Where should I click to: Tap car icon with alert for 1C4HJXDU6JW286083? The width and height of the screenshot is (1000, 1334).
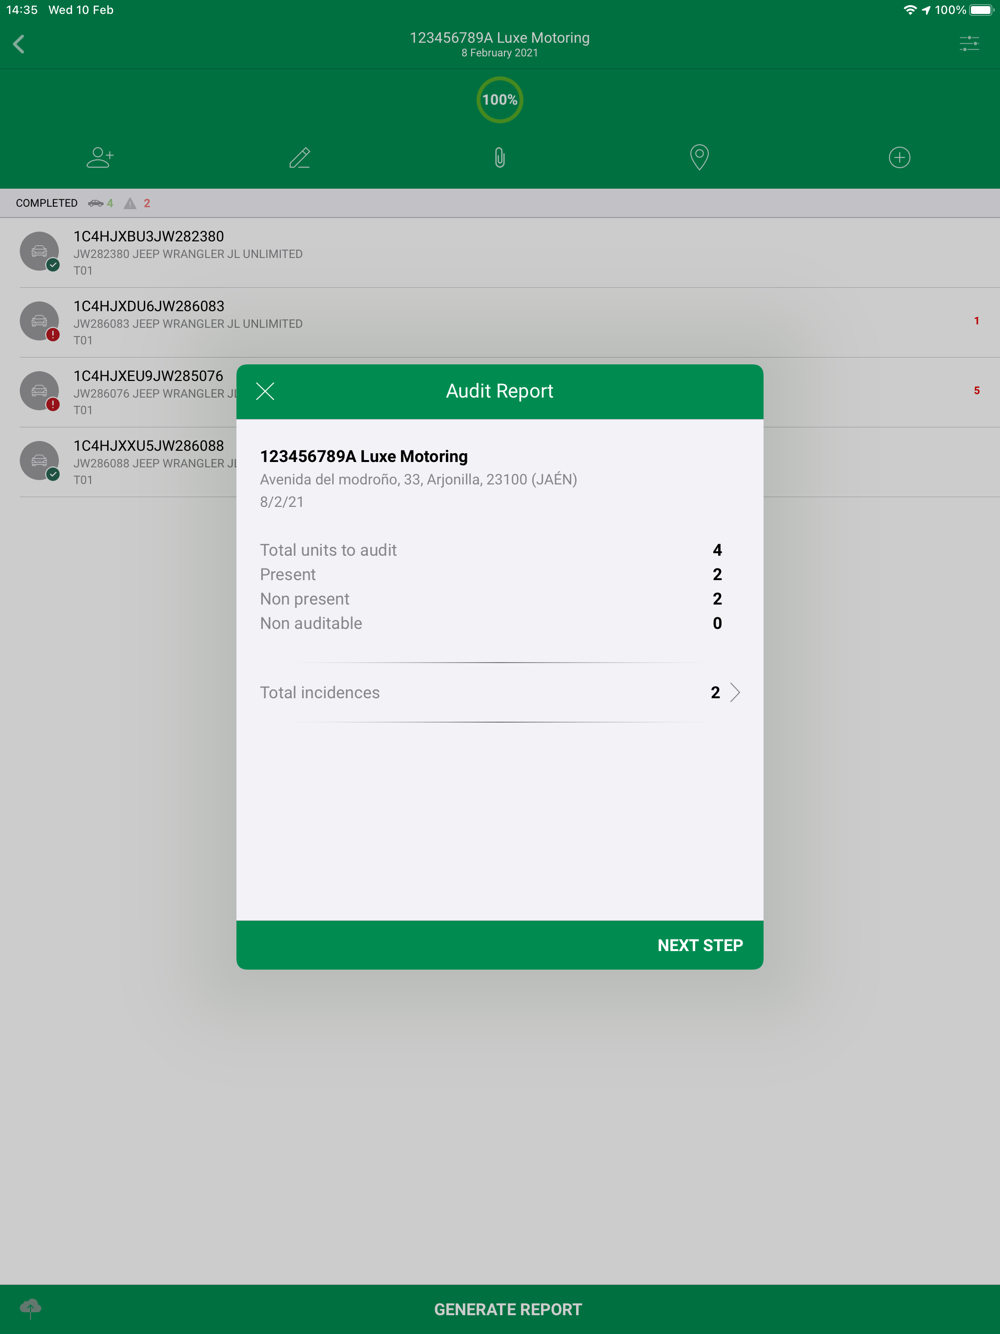pos(40,321)
